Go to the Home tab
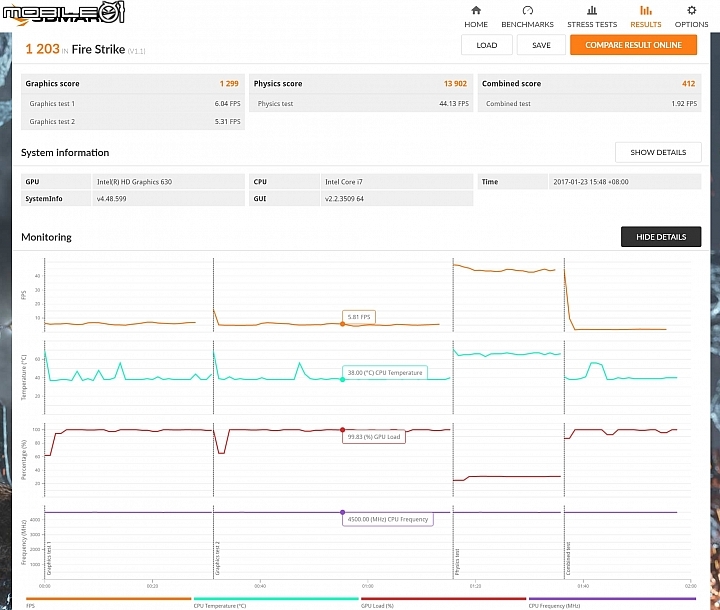 pyautogui.click(x=476, y=17)
